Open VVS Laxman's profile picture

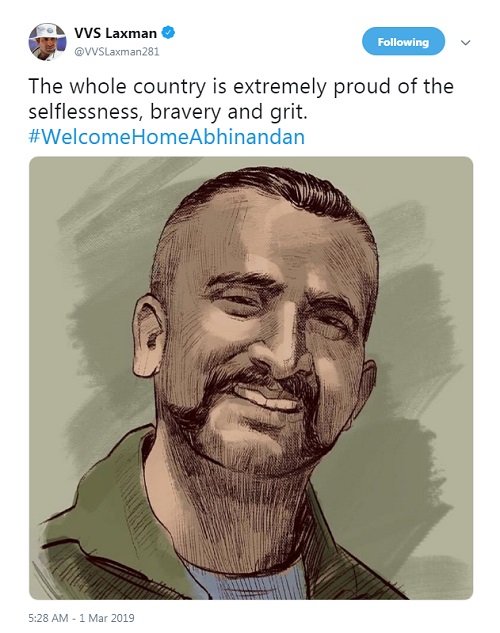pyautogui.click(x=47, y=42)
